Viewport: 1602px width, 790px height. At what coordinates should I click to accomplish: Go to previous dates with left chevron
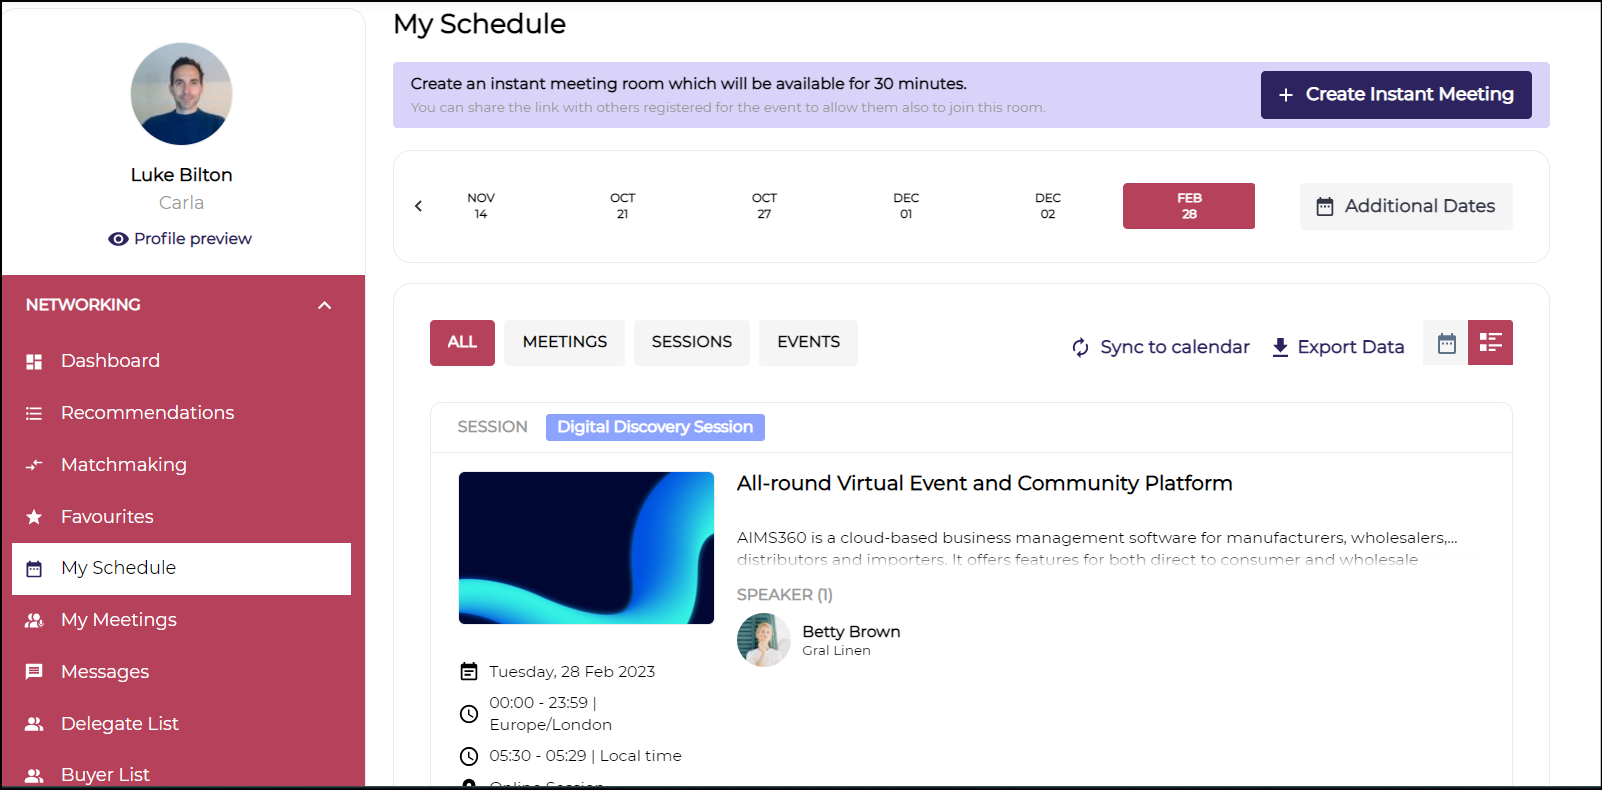pos(419,206)
